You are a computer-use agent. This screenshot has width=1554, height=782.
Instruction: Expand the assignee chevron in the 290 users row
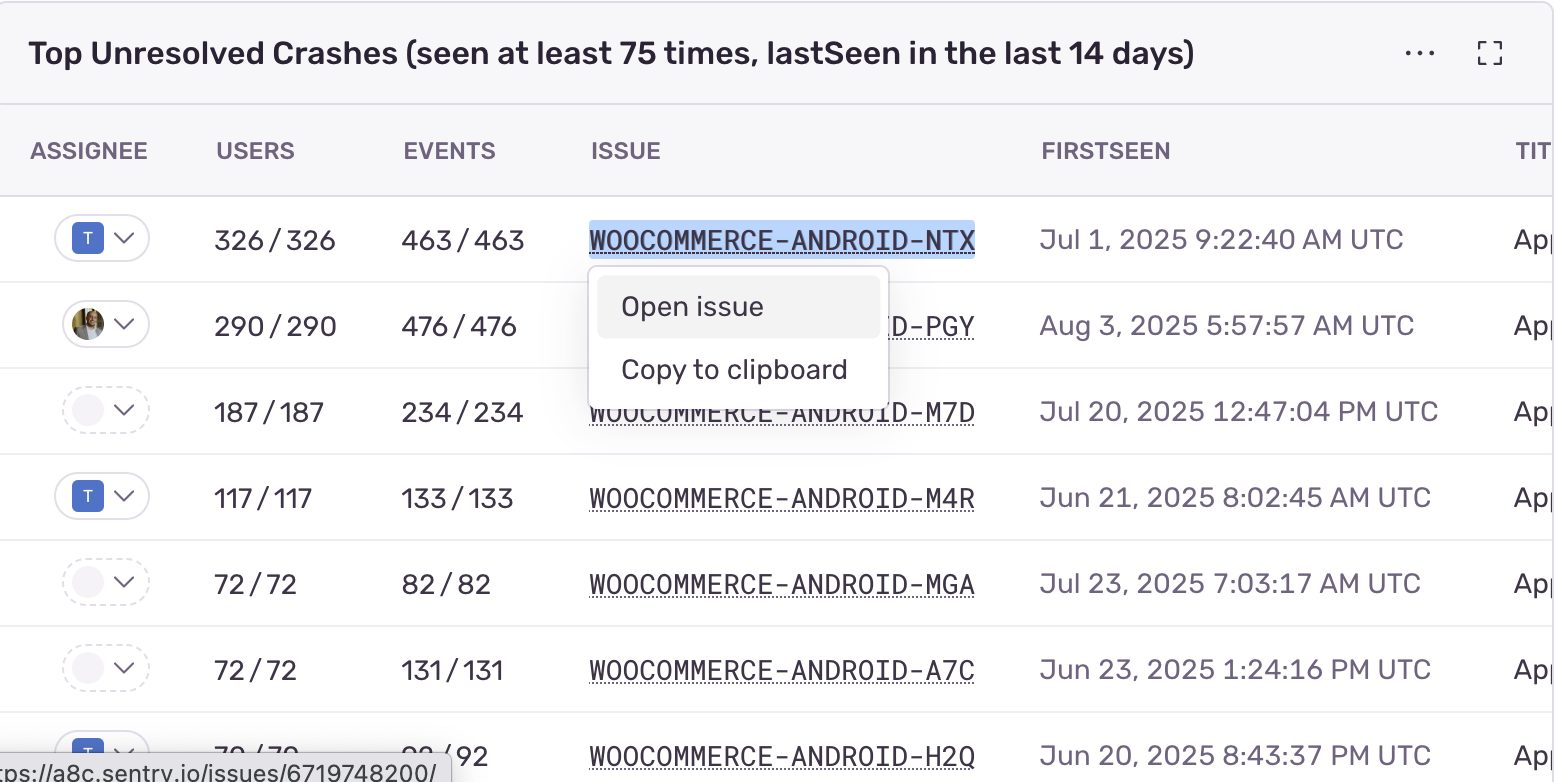click(125, 324)
